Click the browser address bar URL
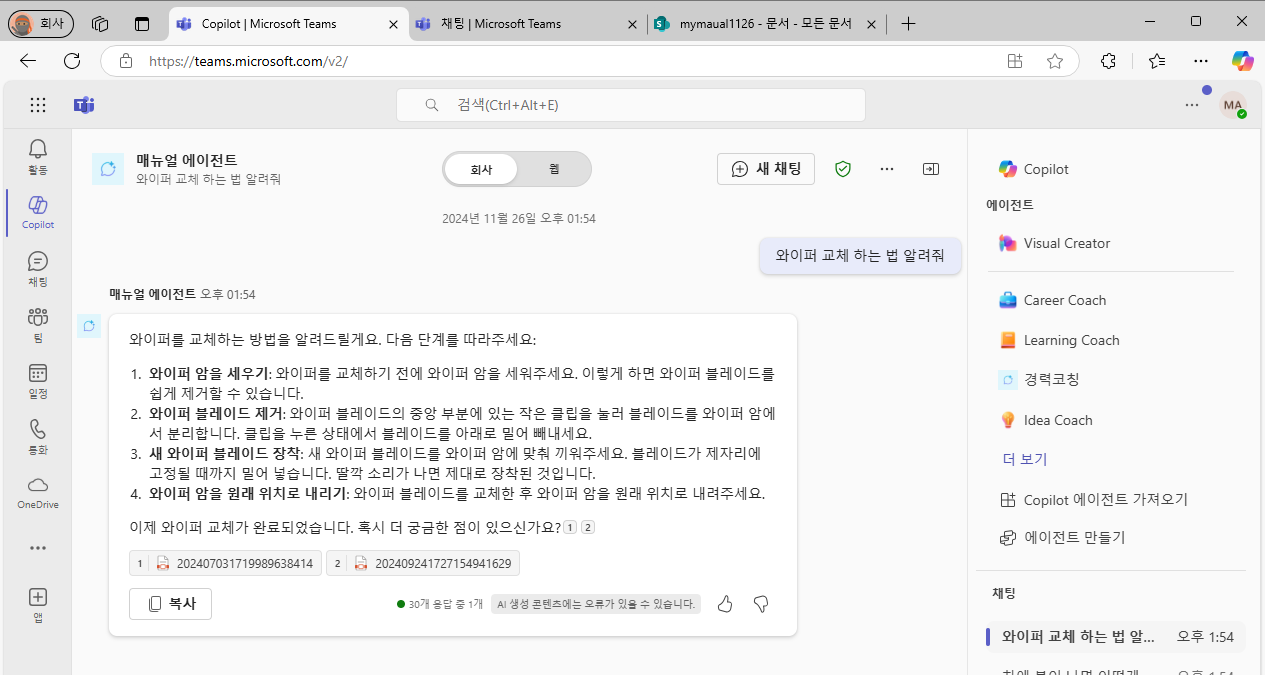The image size is (1265, 675). [248, 61]
